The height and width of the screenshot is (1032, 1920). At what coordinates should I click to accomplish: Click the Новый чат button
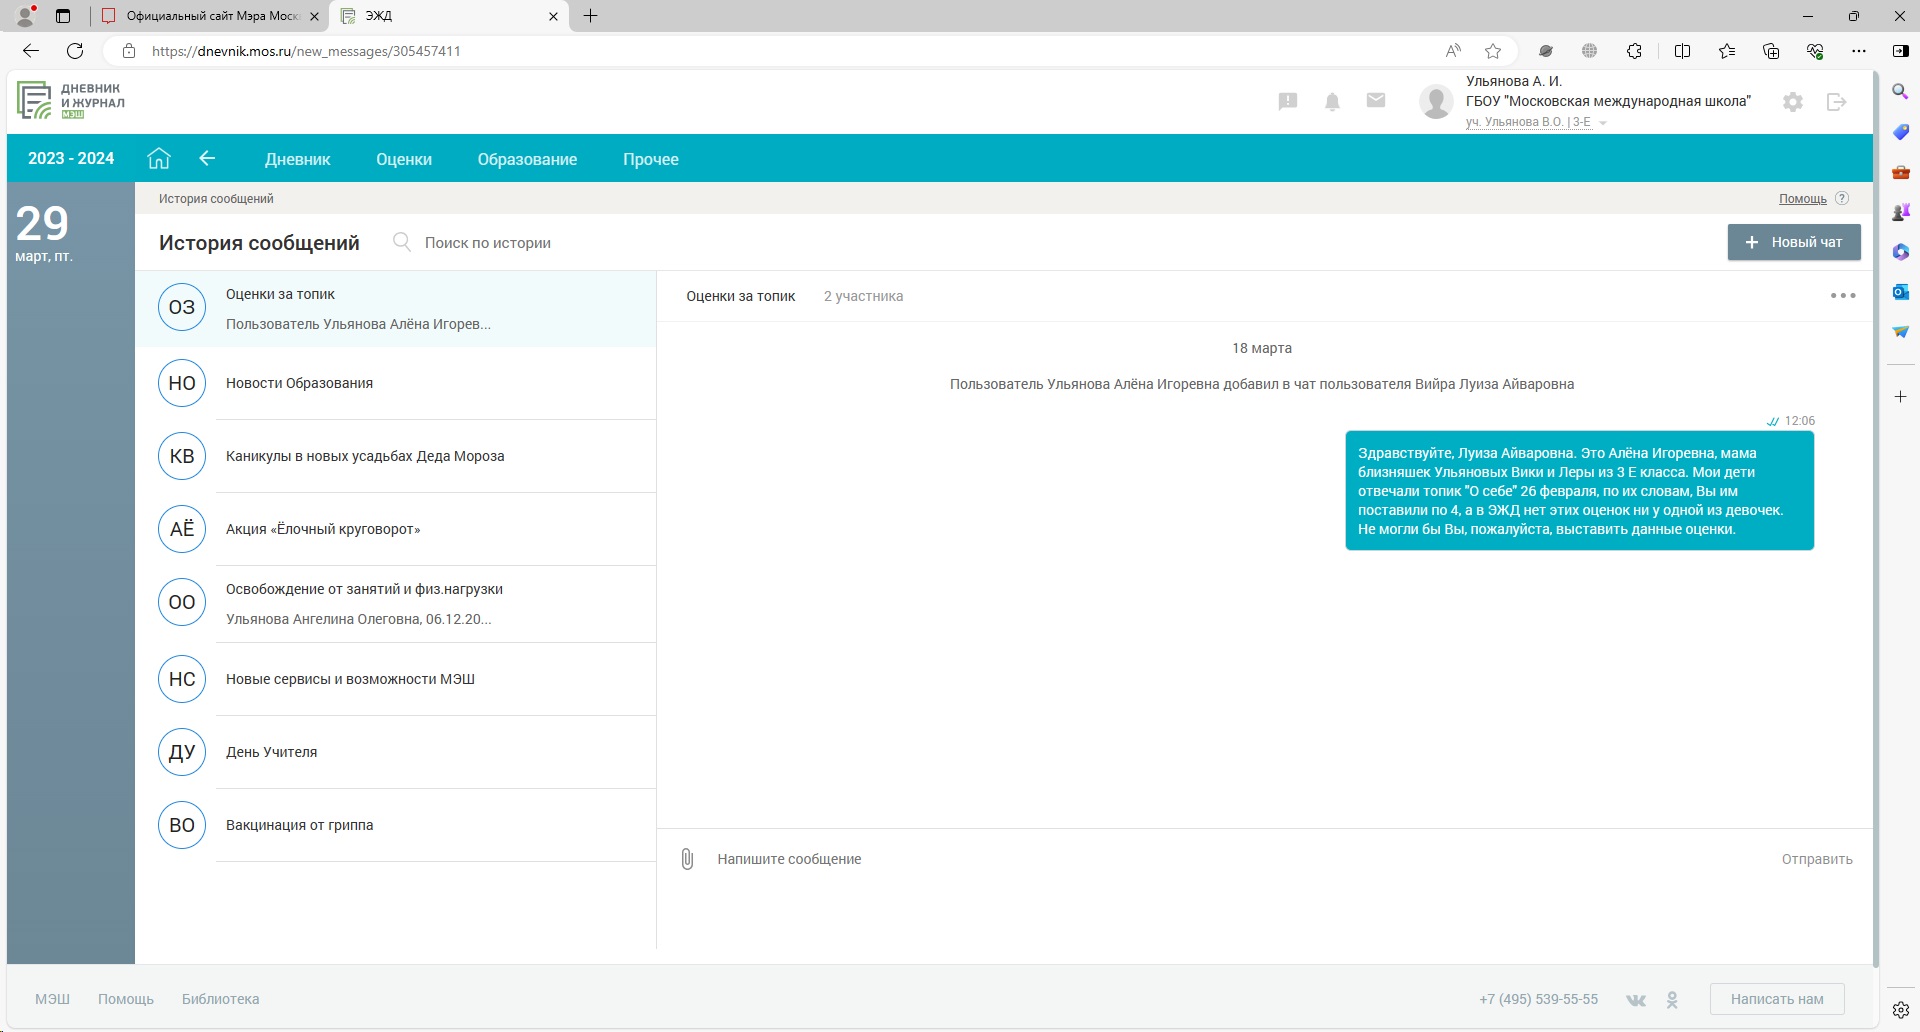1794,242
